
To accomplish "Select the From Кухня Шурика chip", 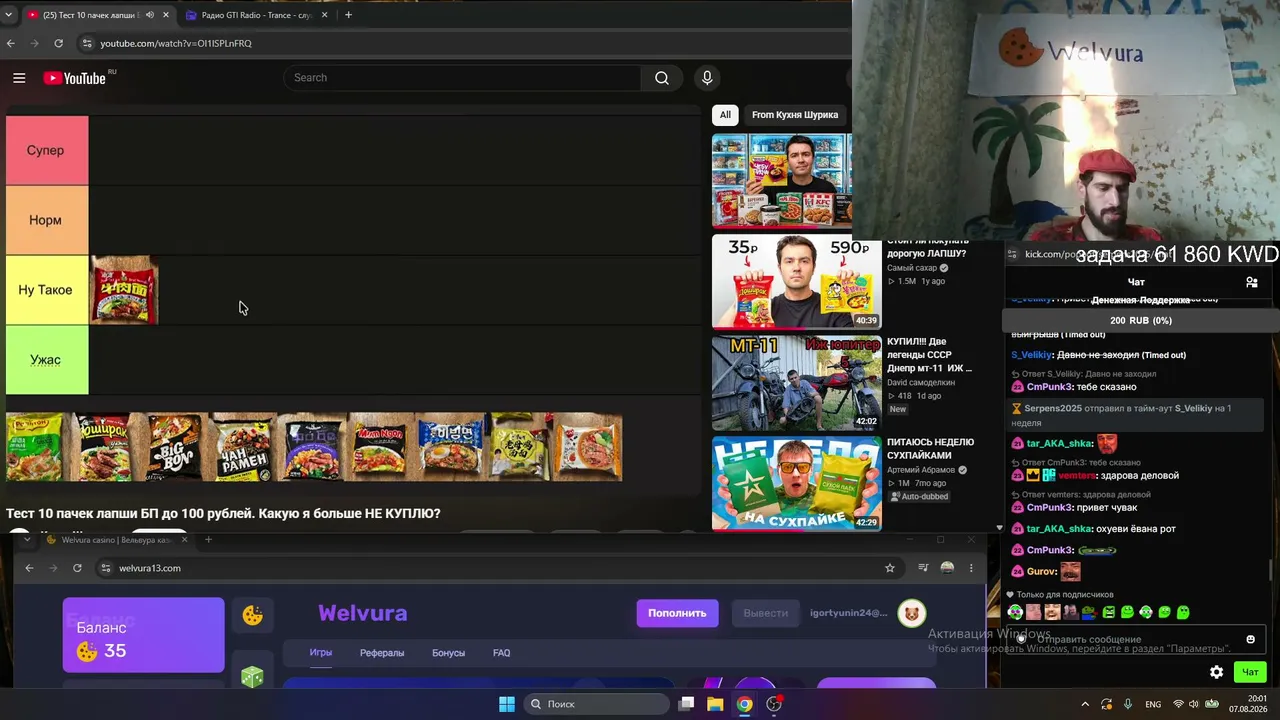I will coord(795,115).
